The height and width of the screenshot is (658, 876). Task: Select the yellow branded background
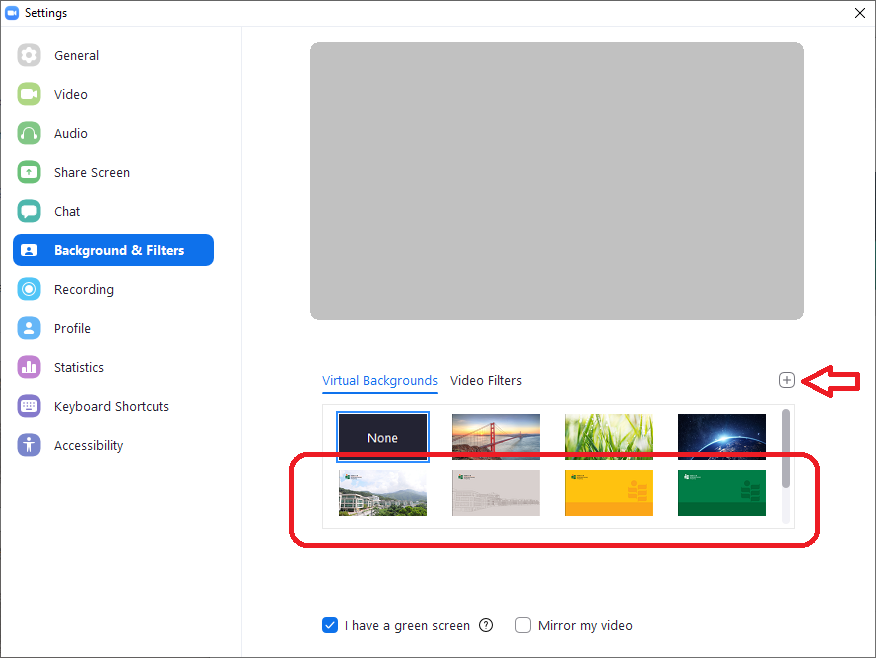pyautogui.click(x=609, y=493)
